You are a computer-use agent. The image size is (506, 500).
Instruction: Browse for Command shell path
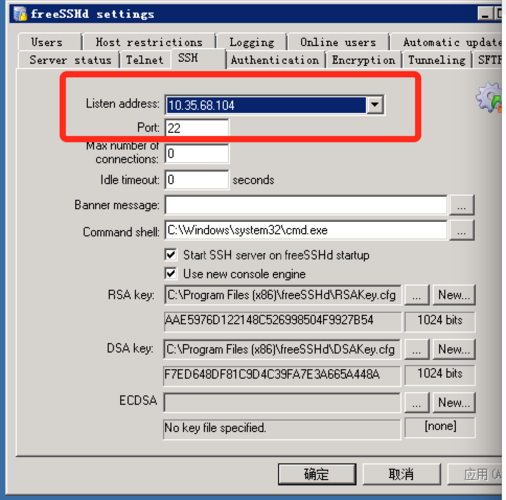(462, 230)
